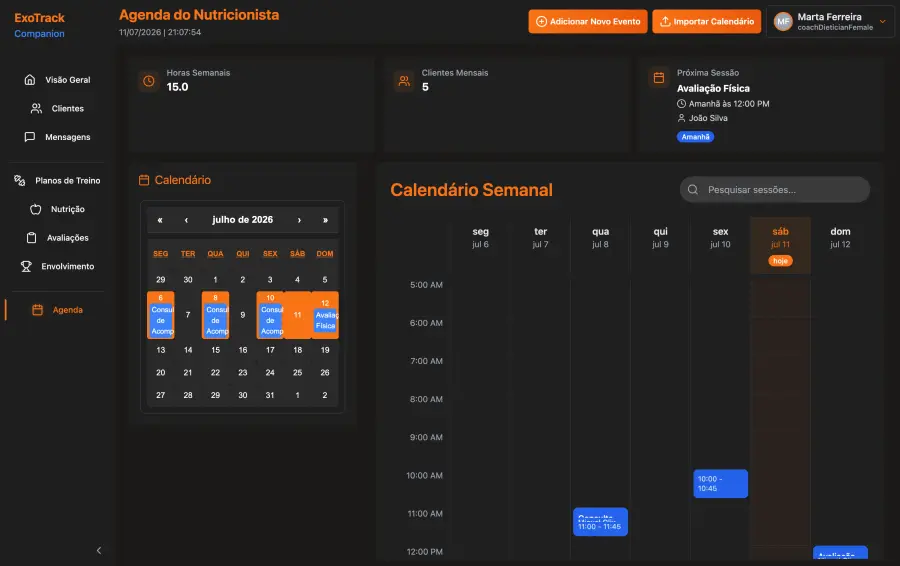Click the 10:00 AM time label

(424, 475)
